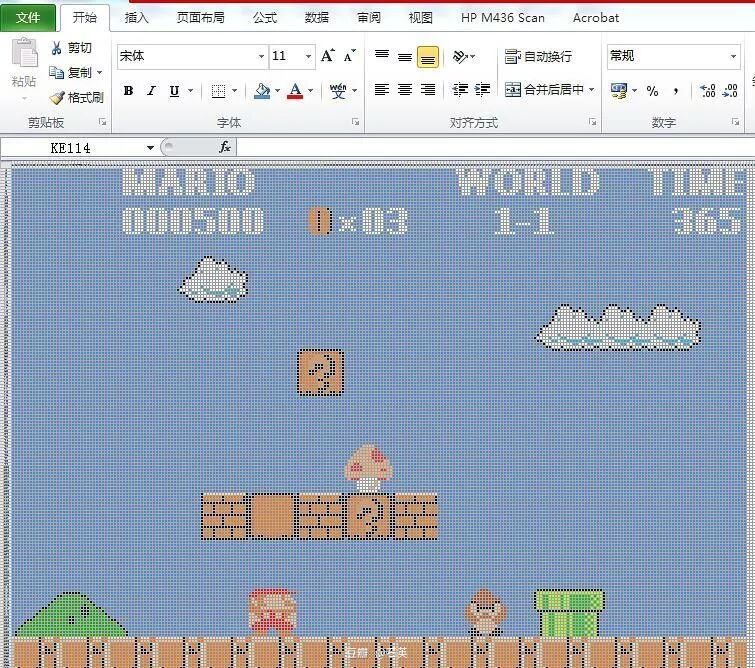Image resolution: width=755 pixels, height=668 pixels.
Task: Apply the red font color
Action: [x=295, y=91]
